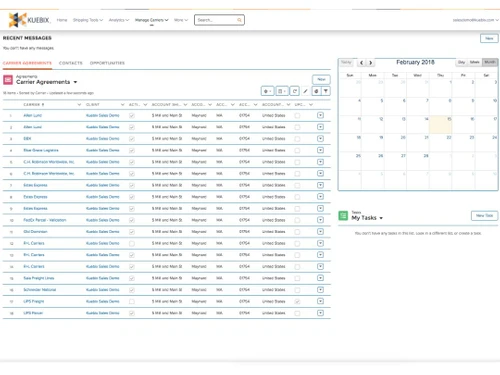Toggle Active checkbox for Saia Freight Lines
The image size is (500, 375).
(132, 278)
